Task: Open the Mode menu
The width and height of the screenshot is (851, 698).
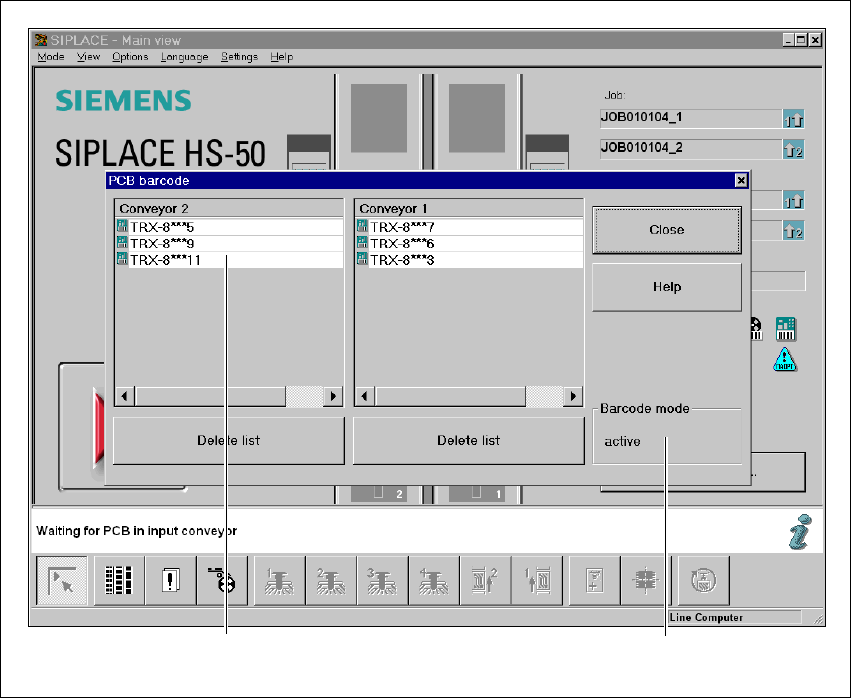Action: [x=50, y=57]
